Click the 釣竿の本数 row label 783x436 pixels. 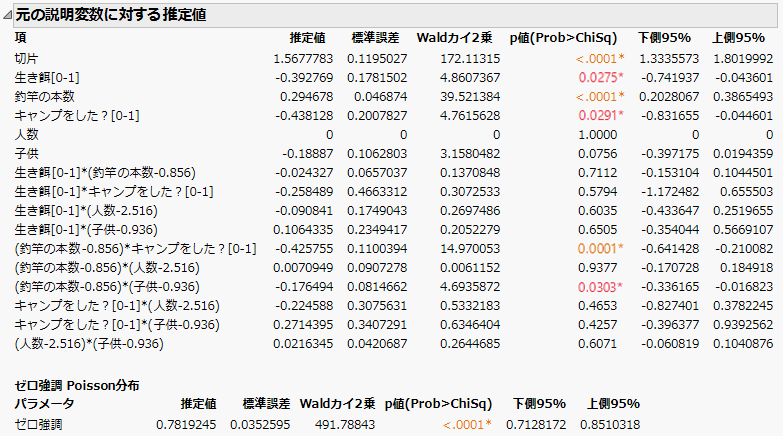point(44,96)
